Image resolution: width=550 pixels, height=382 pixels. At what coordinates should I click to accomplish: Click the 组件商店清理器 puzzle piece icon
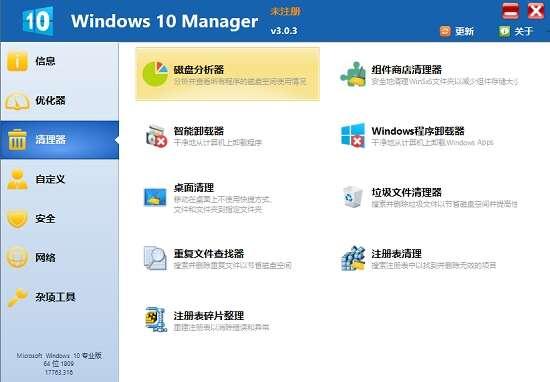point(353,74)
